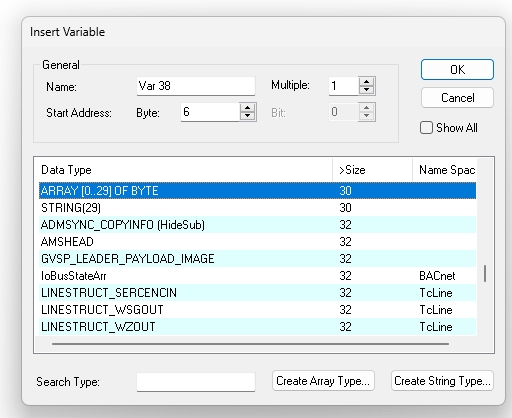This screenshot has height=418, width=512.
Task: Increase Byte start address with up arrow
Action: point(247,108)
